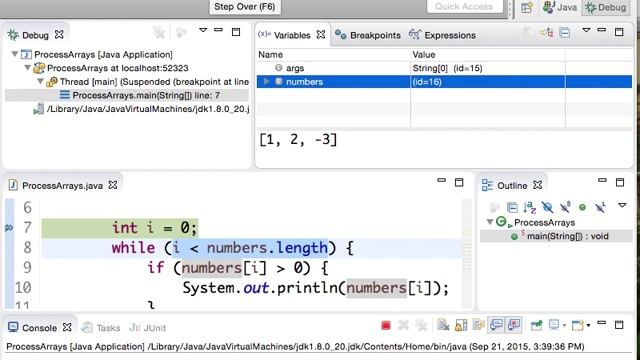
Task: Expand the numbers variable row
Action: (267, 82)
